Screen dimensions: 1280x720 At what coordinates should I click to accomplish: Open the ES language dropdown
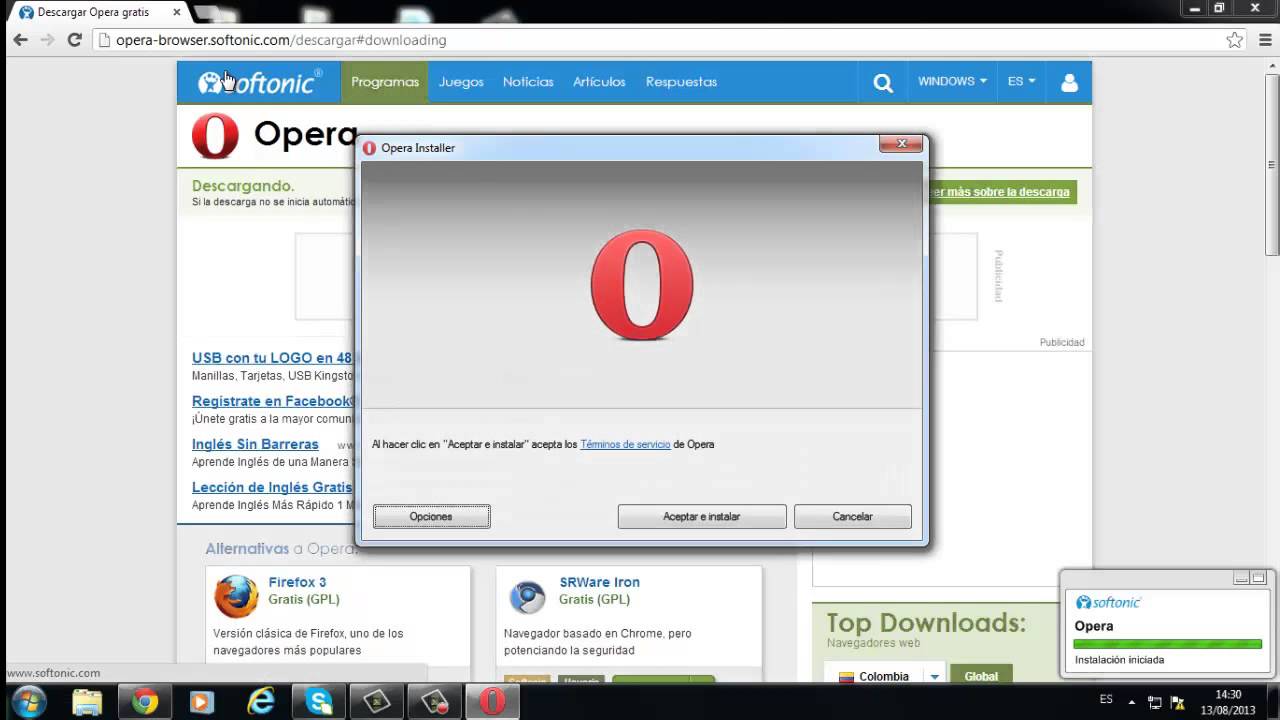point(1020,82)
